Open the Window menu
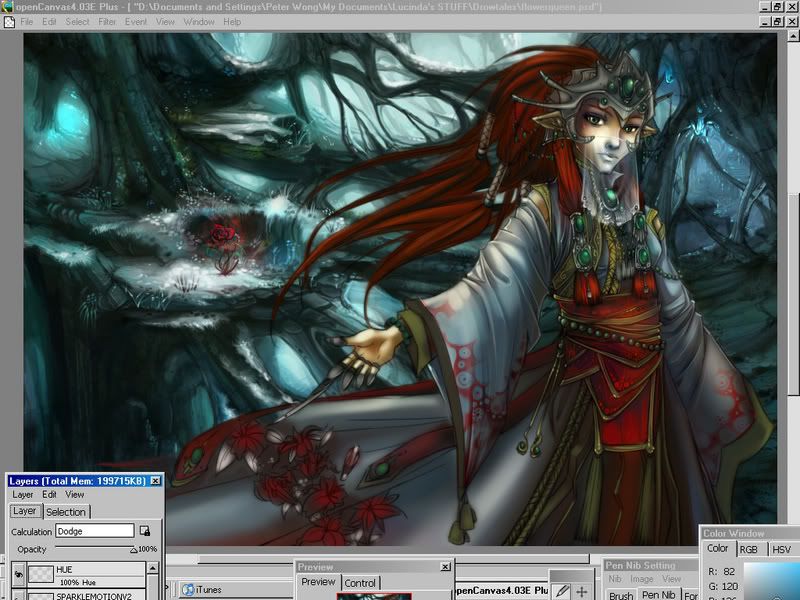Viewport: 800px width, 600px height. point(199,22)
